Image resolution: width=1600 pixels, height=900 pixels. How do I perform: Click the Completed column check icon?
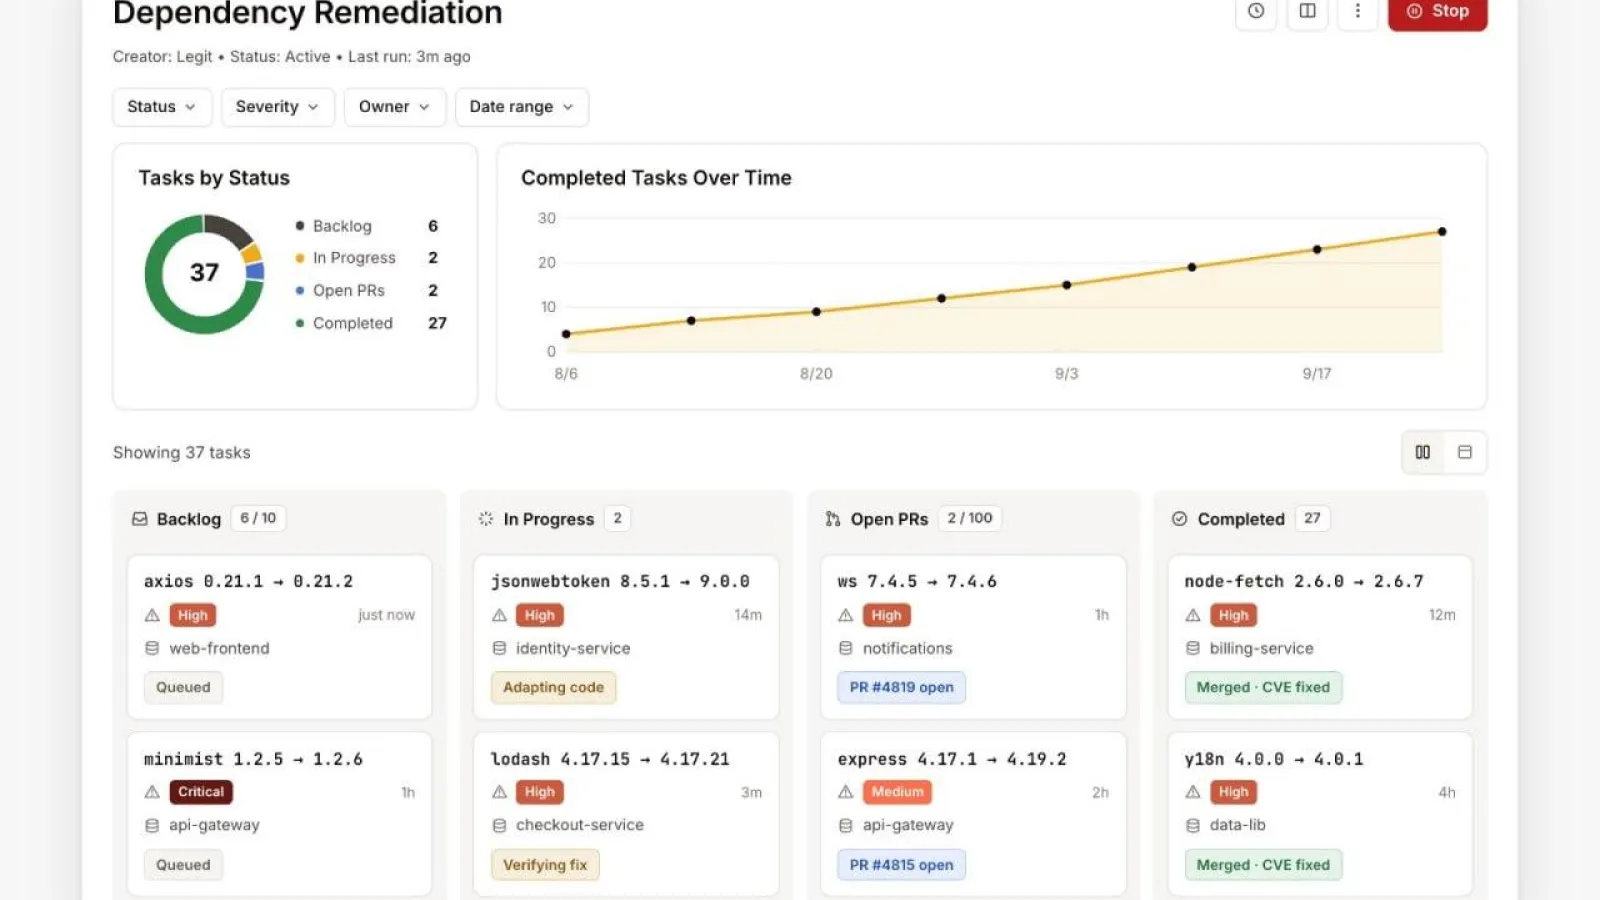click(x=1180, y=519)
